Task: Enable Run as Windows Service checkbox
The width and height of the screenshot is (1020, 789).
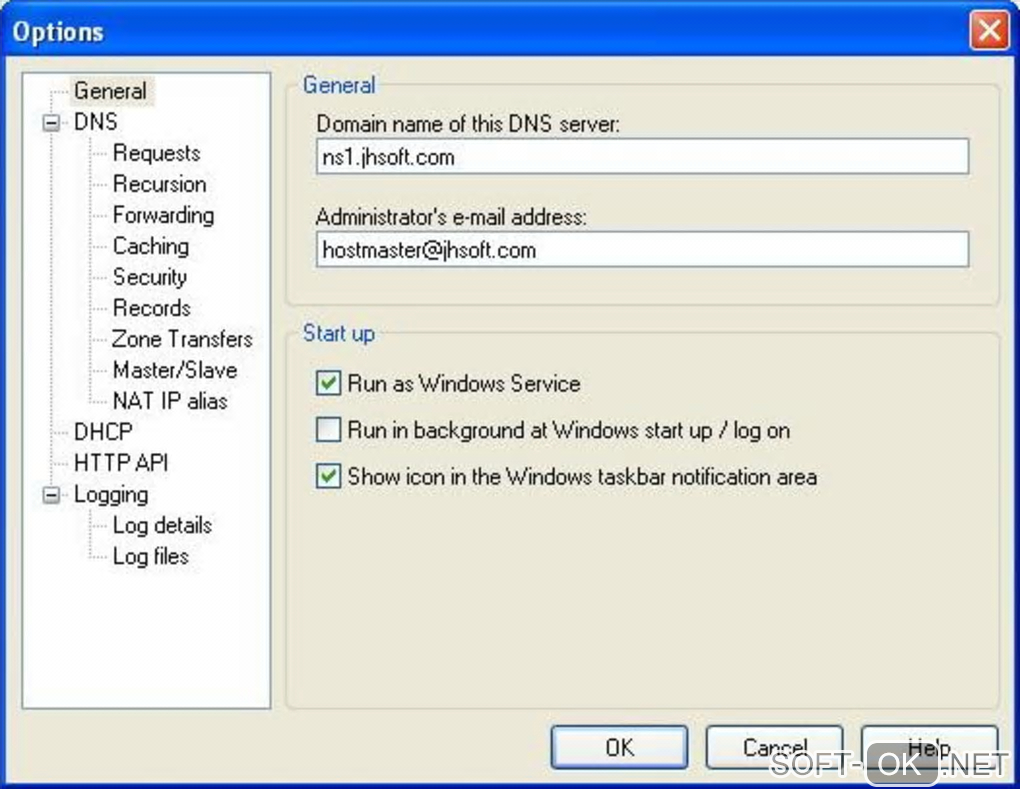Action: tap(328, 383)
